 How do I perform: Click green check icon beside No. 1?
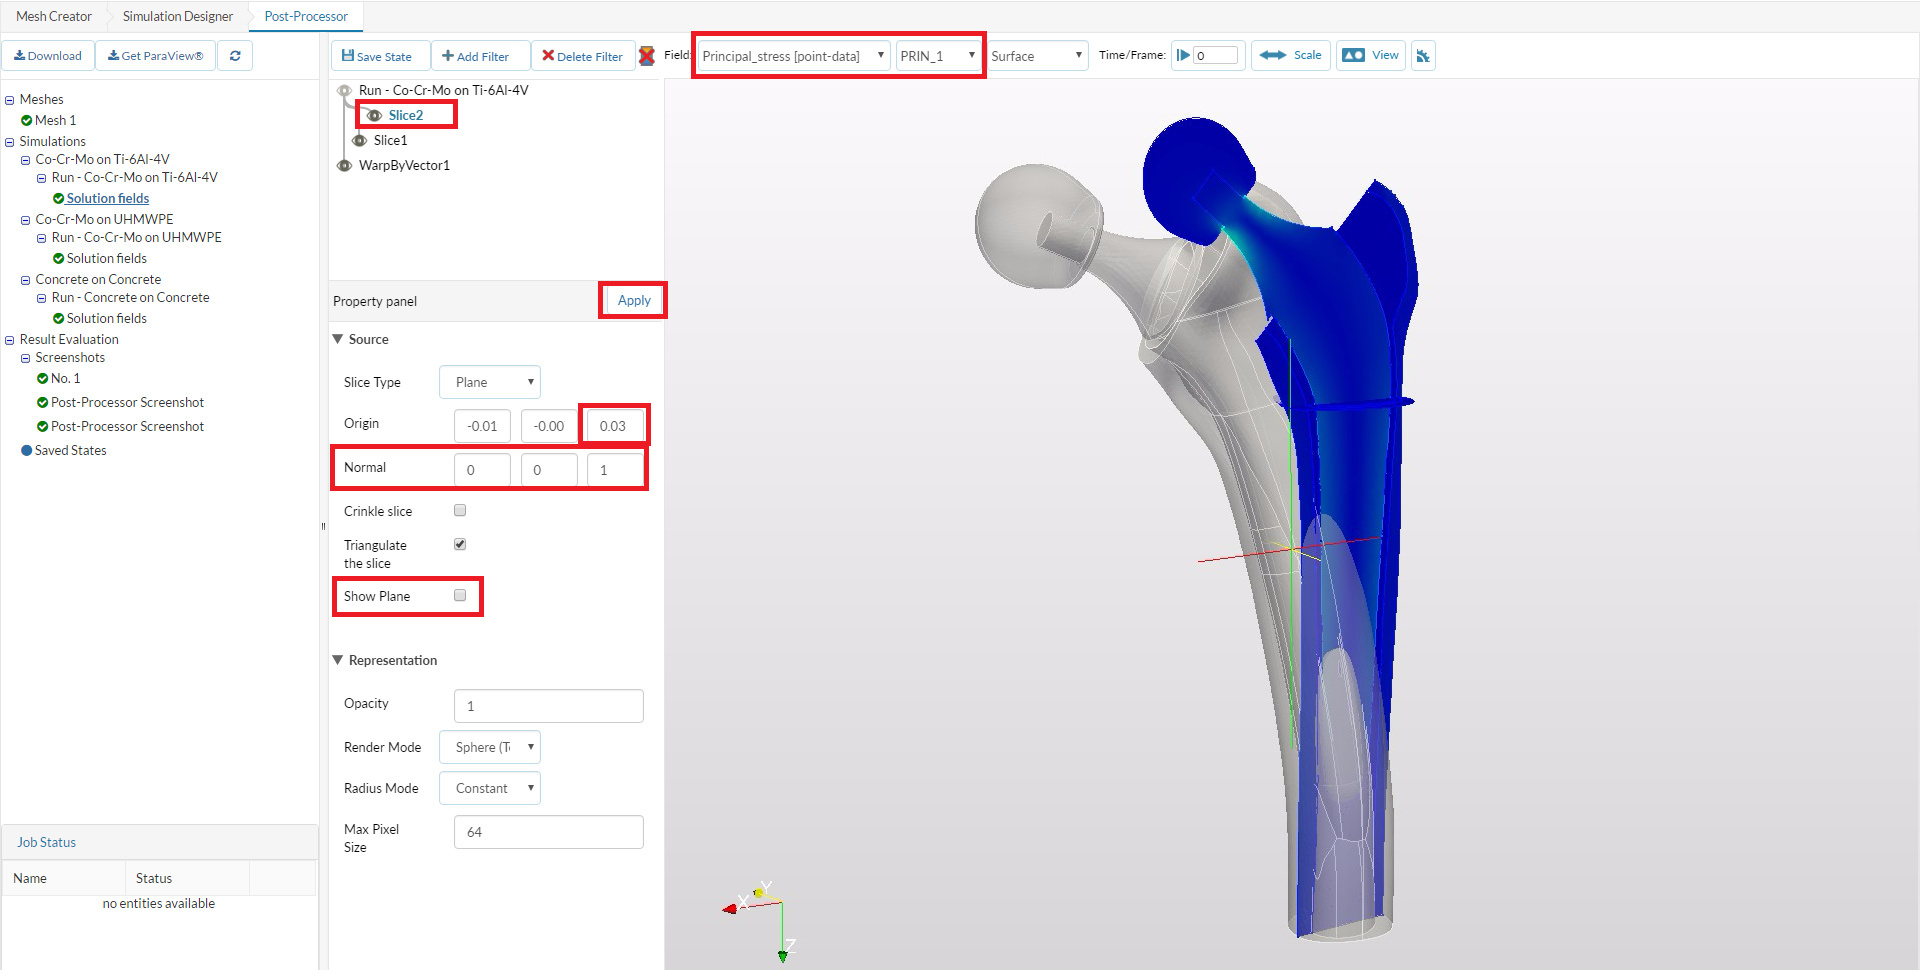pos(43,378)
